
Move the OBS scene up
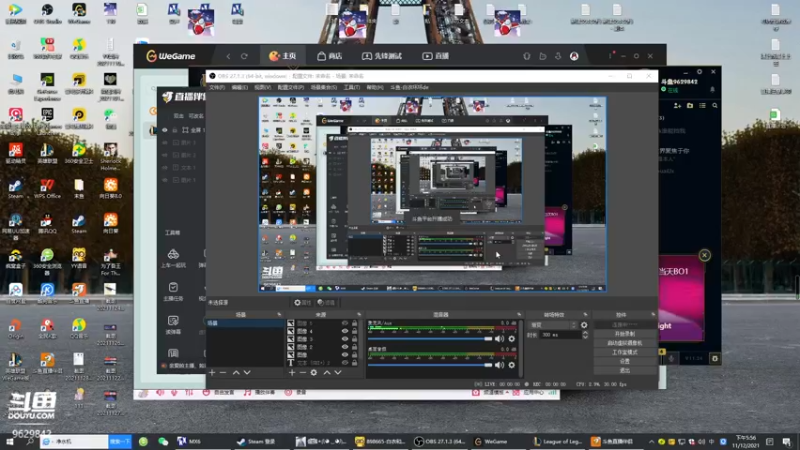236,373
